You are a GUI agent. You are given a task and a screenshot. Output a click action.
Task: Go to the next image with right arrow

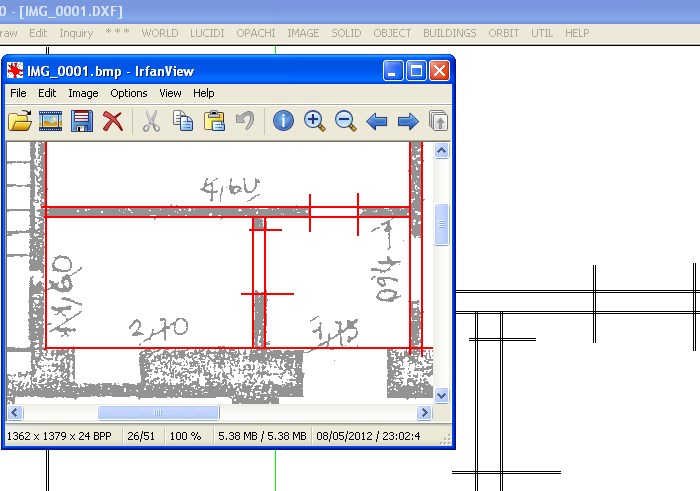click(x=408, y=121)
